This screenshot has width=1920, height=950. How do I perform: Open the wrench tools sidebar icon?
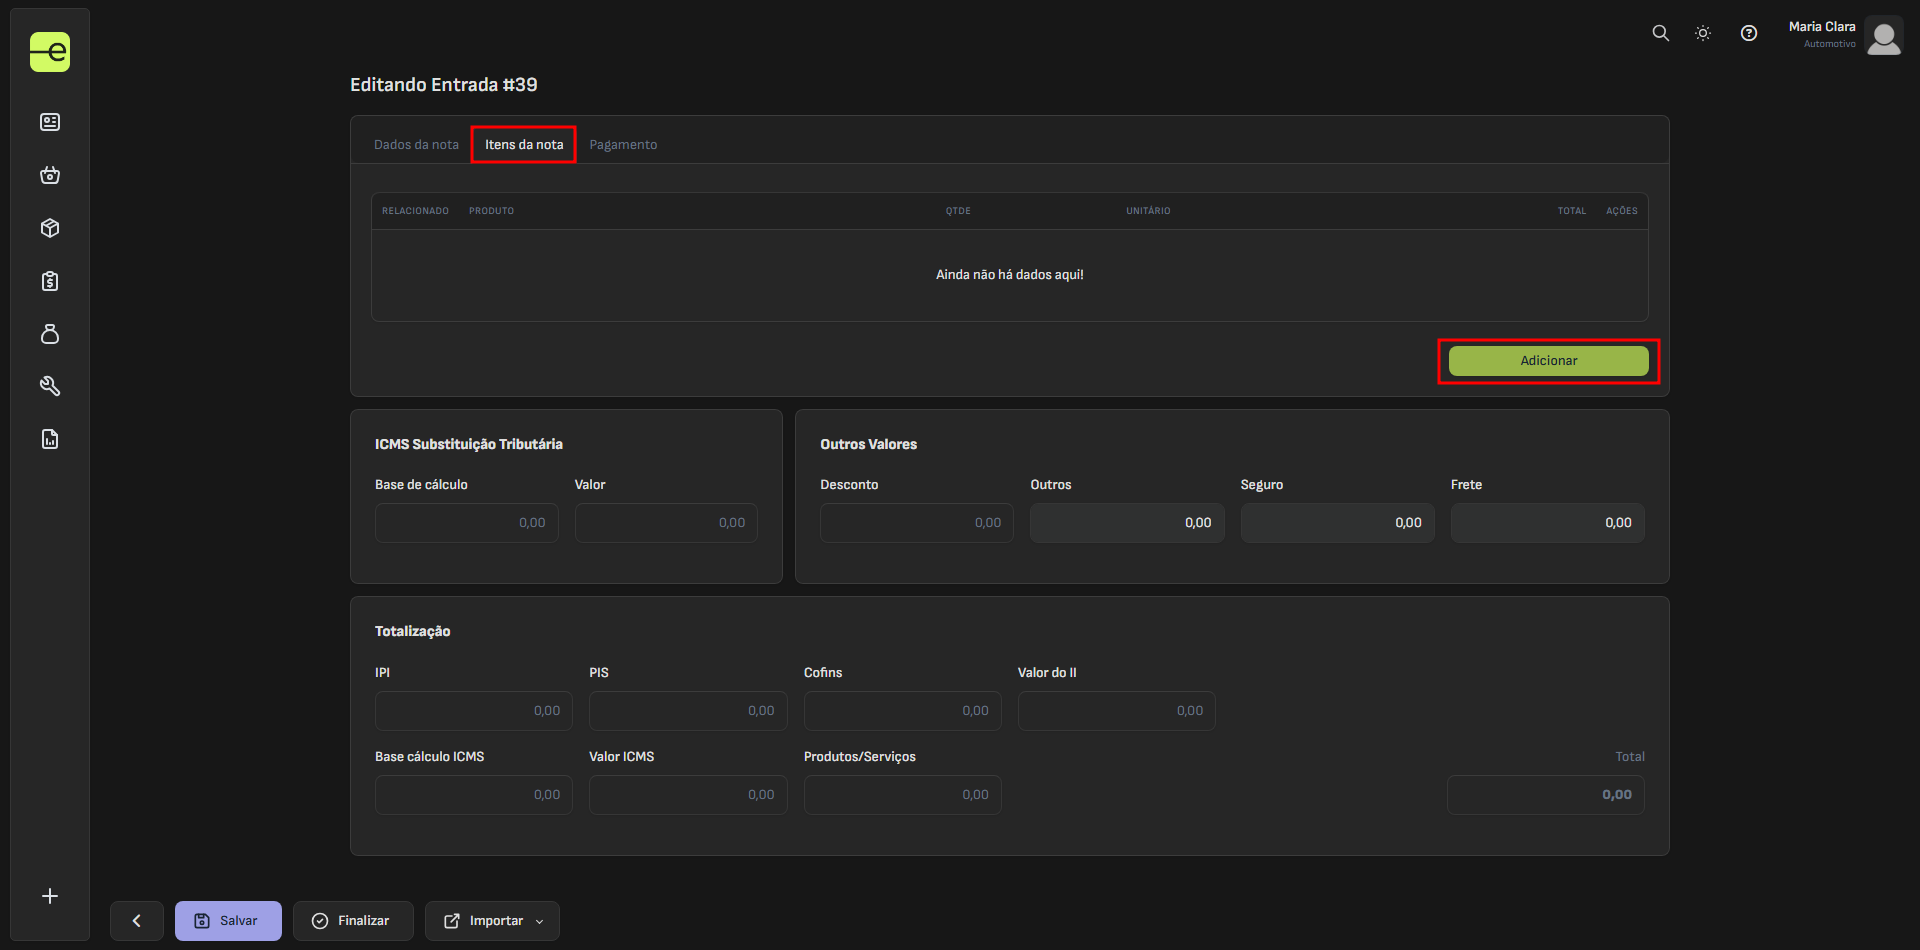pyautogui.click(x=50, y=386)
